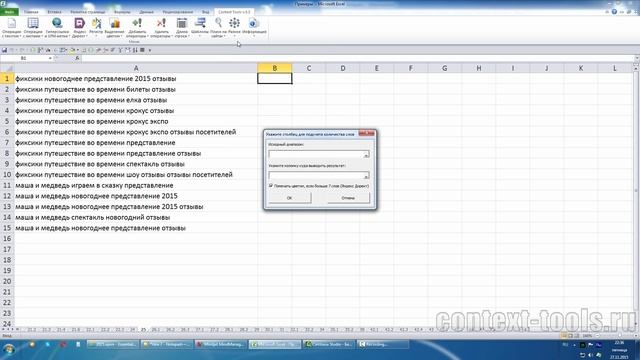This screenshot has height=360, width=640.
Task: Open the Add operators tool
Action: 137,28
